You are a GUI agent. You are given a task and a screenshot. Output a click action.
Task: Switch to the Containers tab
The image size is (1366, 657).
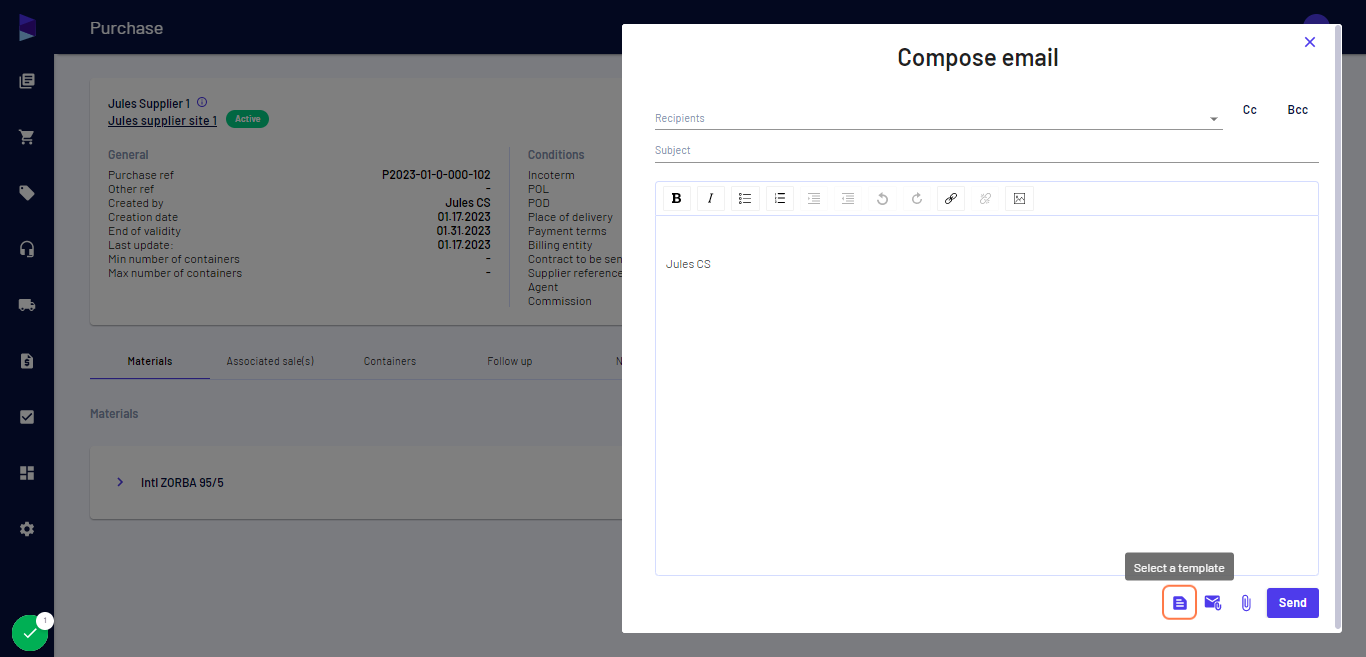(x=390, y=361)
